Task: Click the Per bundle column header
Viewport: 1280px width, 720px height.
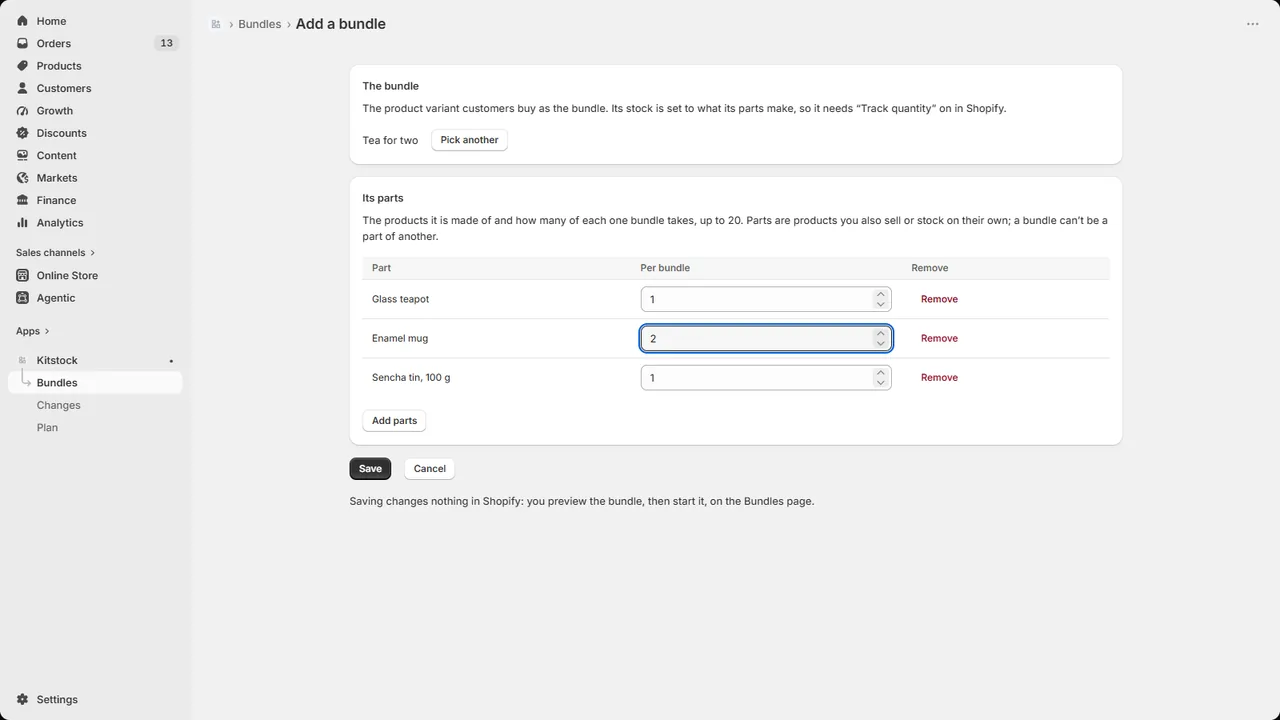Action: pos(665,268)
